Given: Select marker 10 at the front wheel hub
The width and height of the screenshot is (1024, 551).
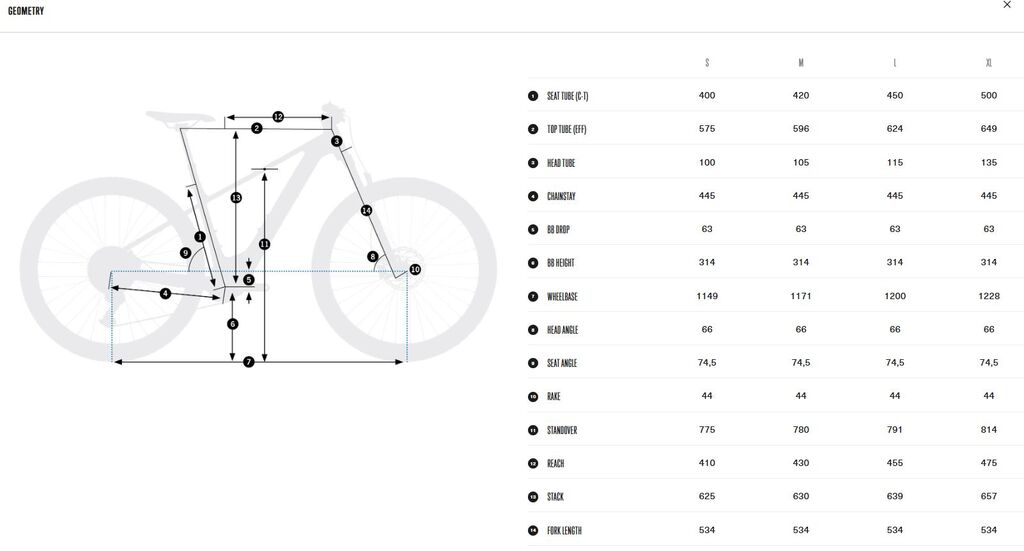Looking at the screenshot, I should (415, 269).
